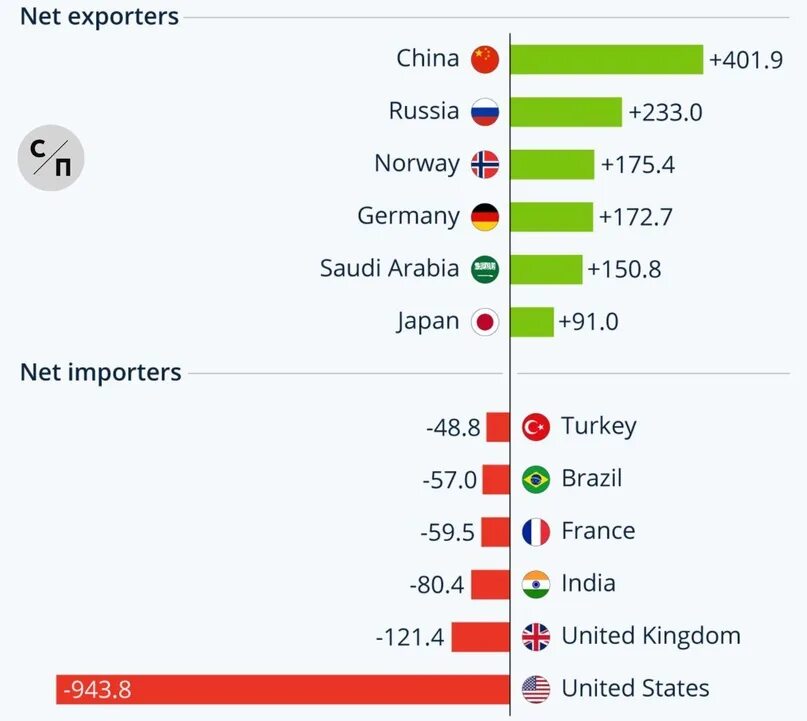Click the Turkey flag icon
The image size is (807, 721).
(x=536, y=427)
